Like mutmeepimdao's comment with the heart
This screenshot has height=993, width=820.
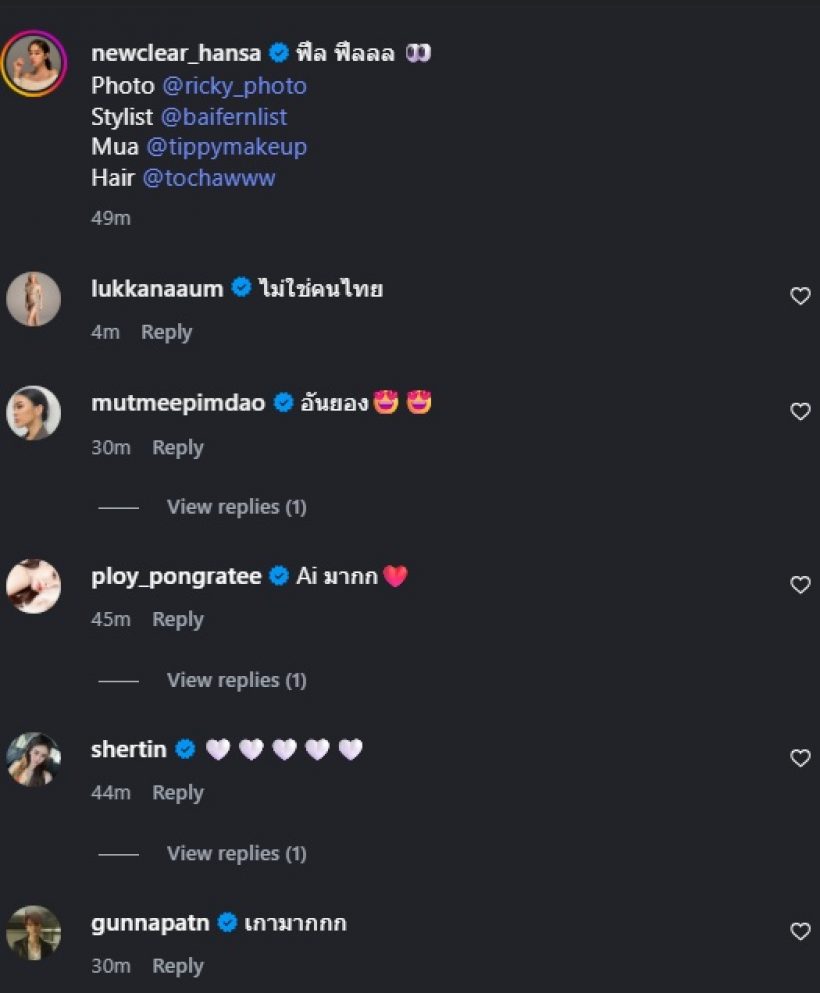(x=800, y=411)
